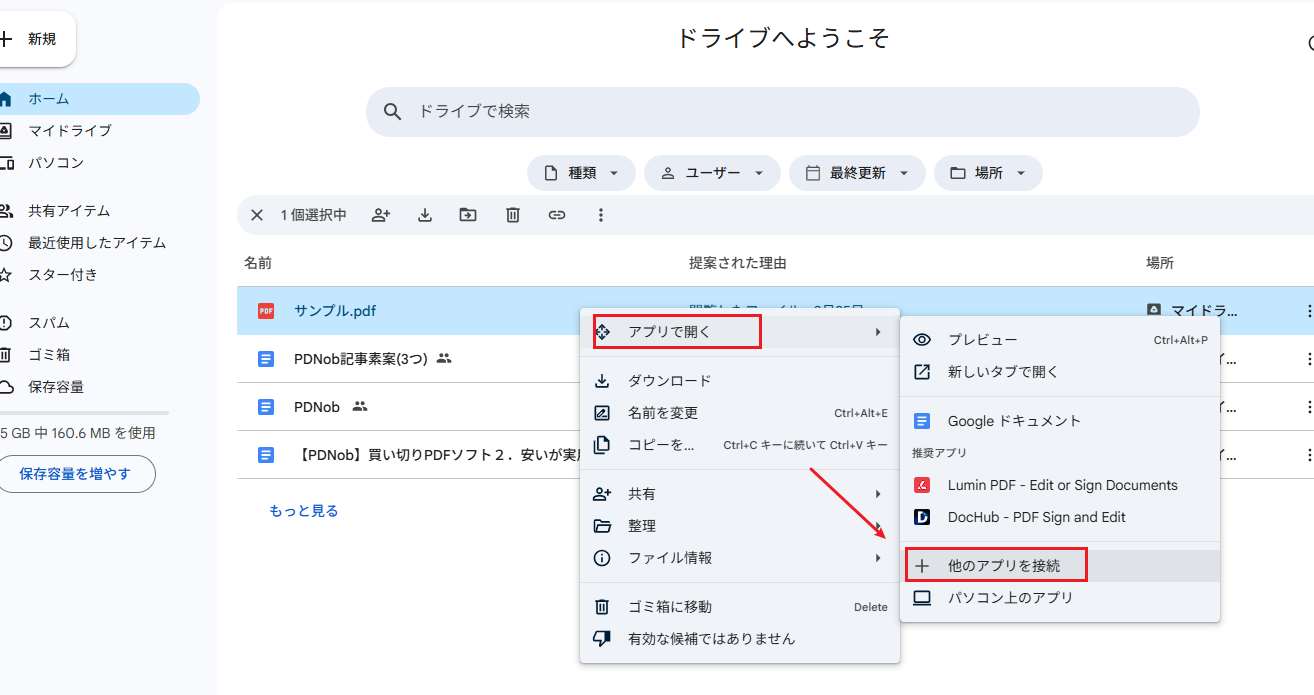The height and width of the screenshot is (695, 1314).
Task: Open 保存容量 in the sidebar
Action: click(x=98, y=387)
